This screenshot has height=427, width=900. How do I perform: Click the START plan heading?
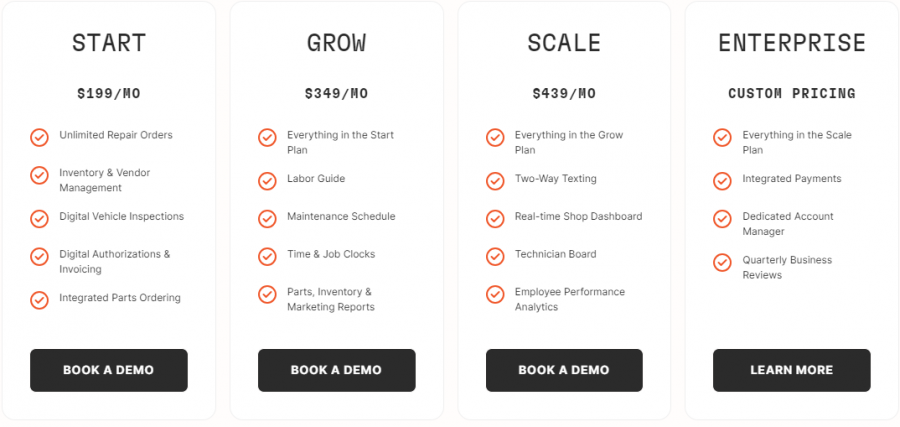(x=108, y=43)
